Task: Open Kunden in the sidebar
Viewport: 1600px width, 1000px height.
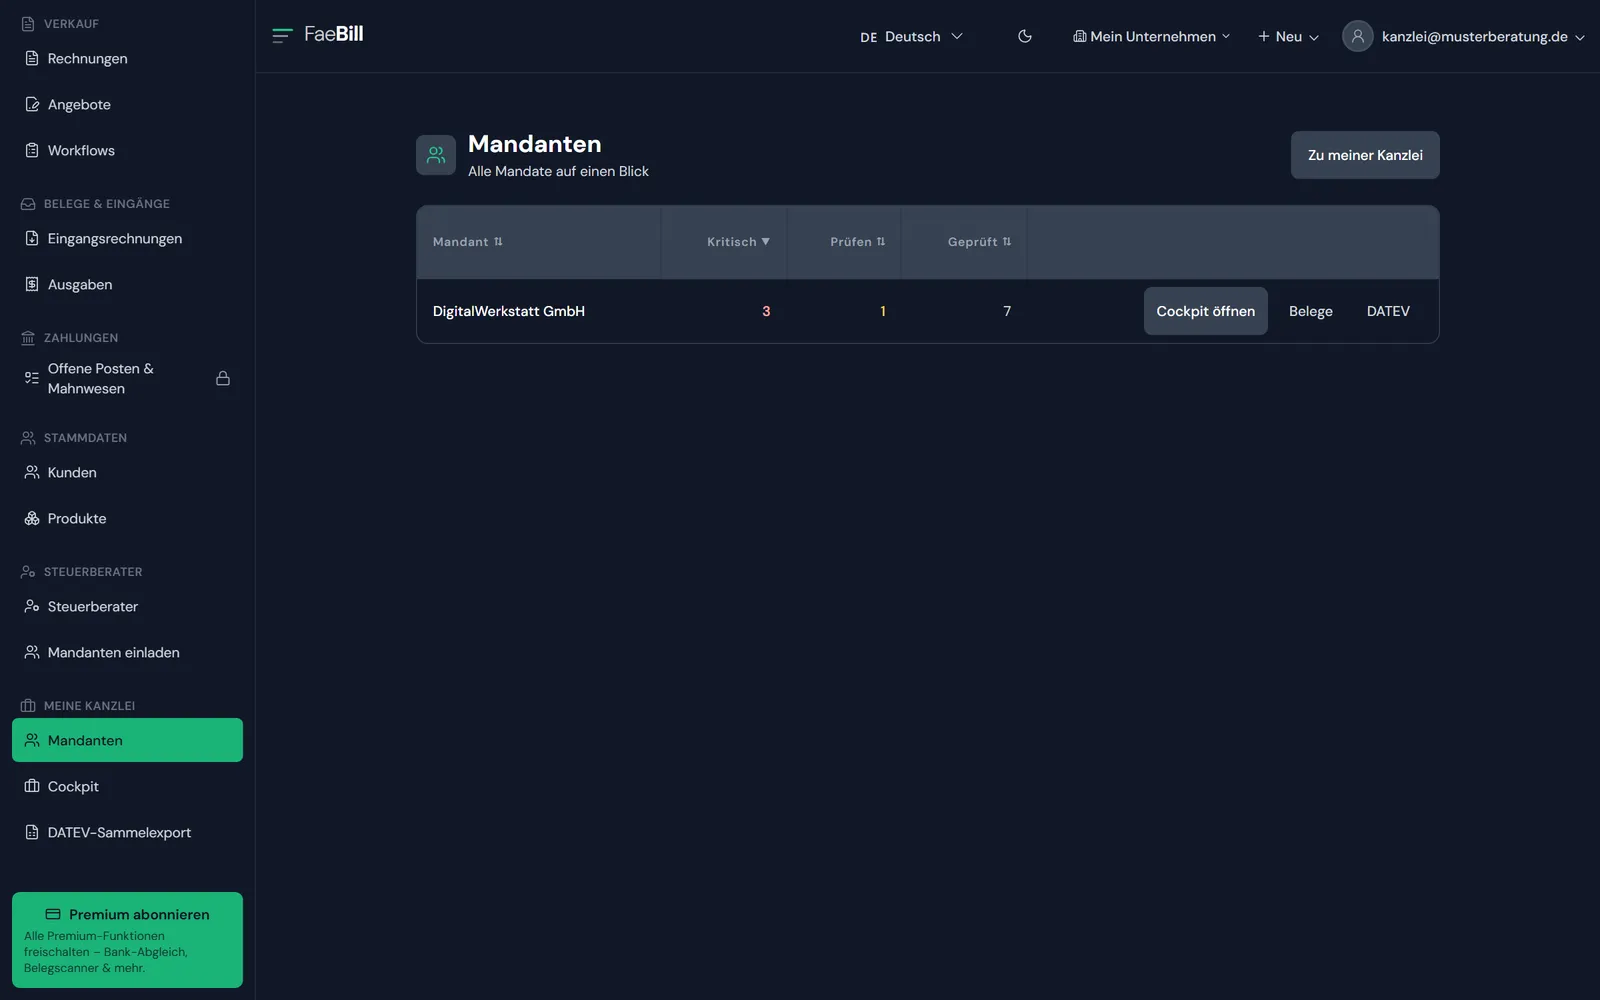Action: 127,472
